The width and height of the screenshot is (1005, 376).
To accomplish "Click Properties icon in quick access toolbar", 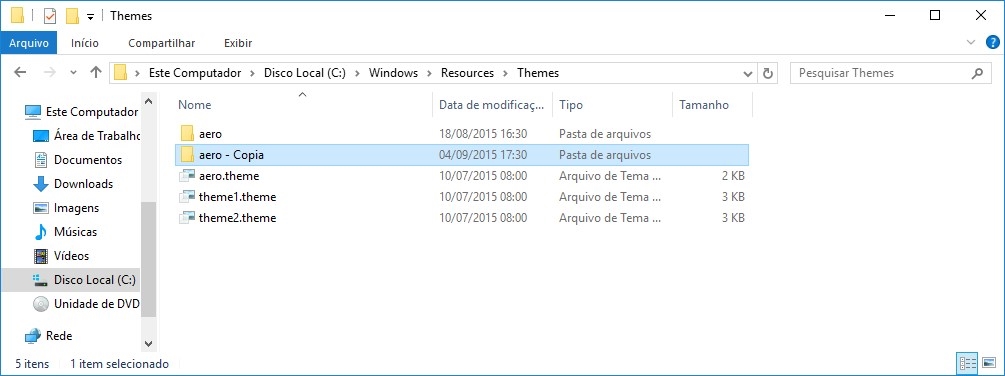I will (x=50, y=15).
